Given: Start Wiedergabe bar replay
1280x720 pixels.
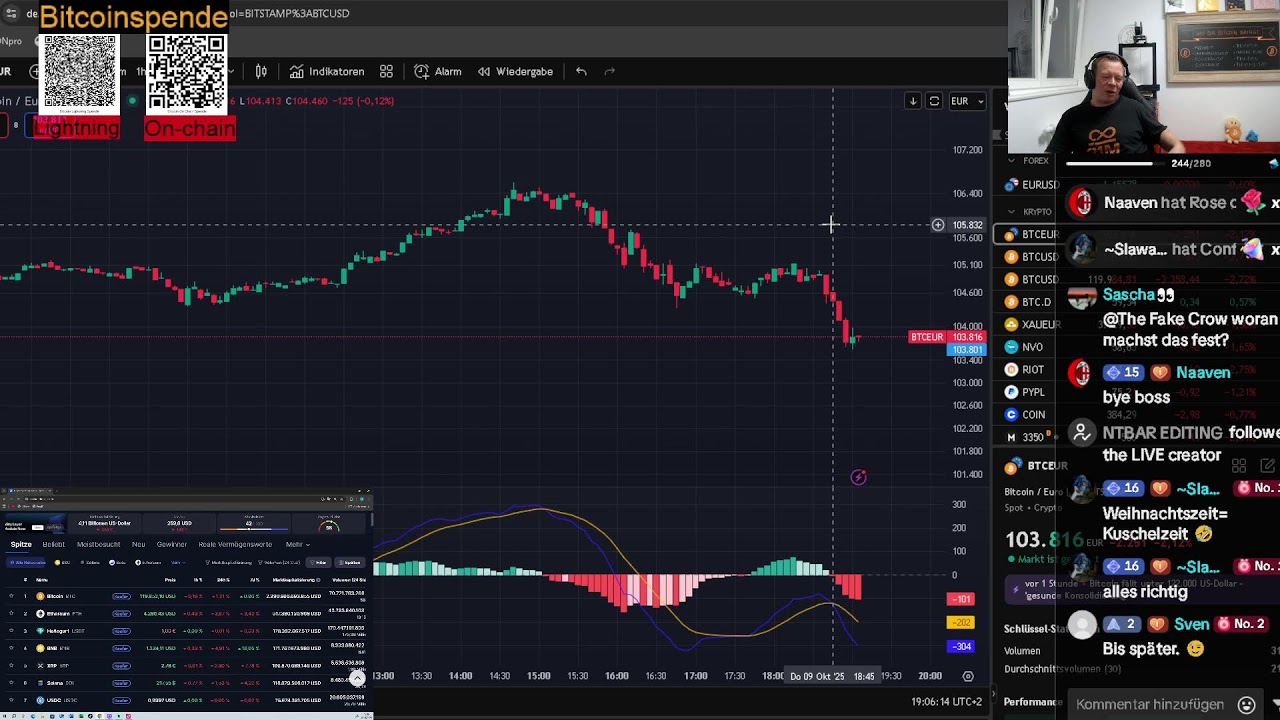Looking at the screenshot, I should point(515,71).
